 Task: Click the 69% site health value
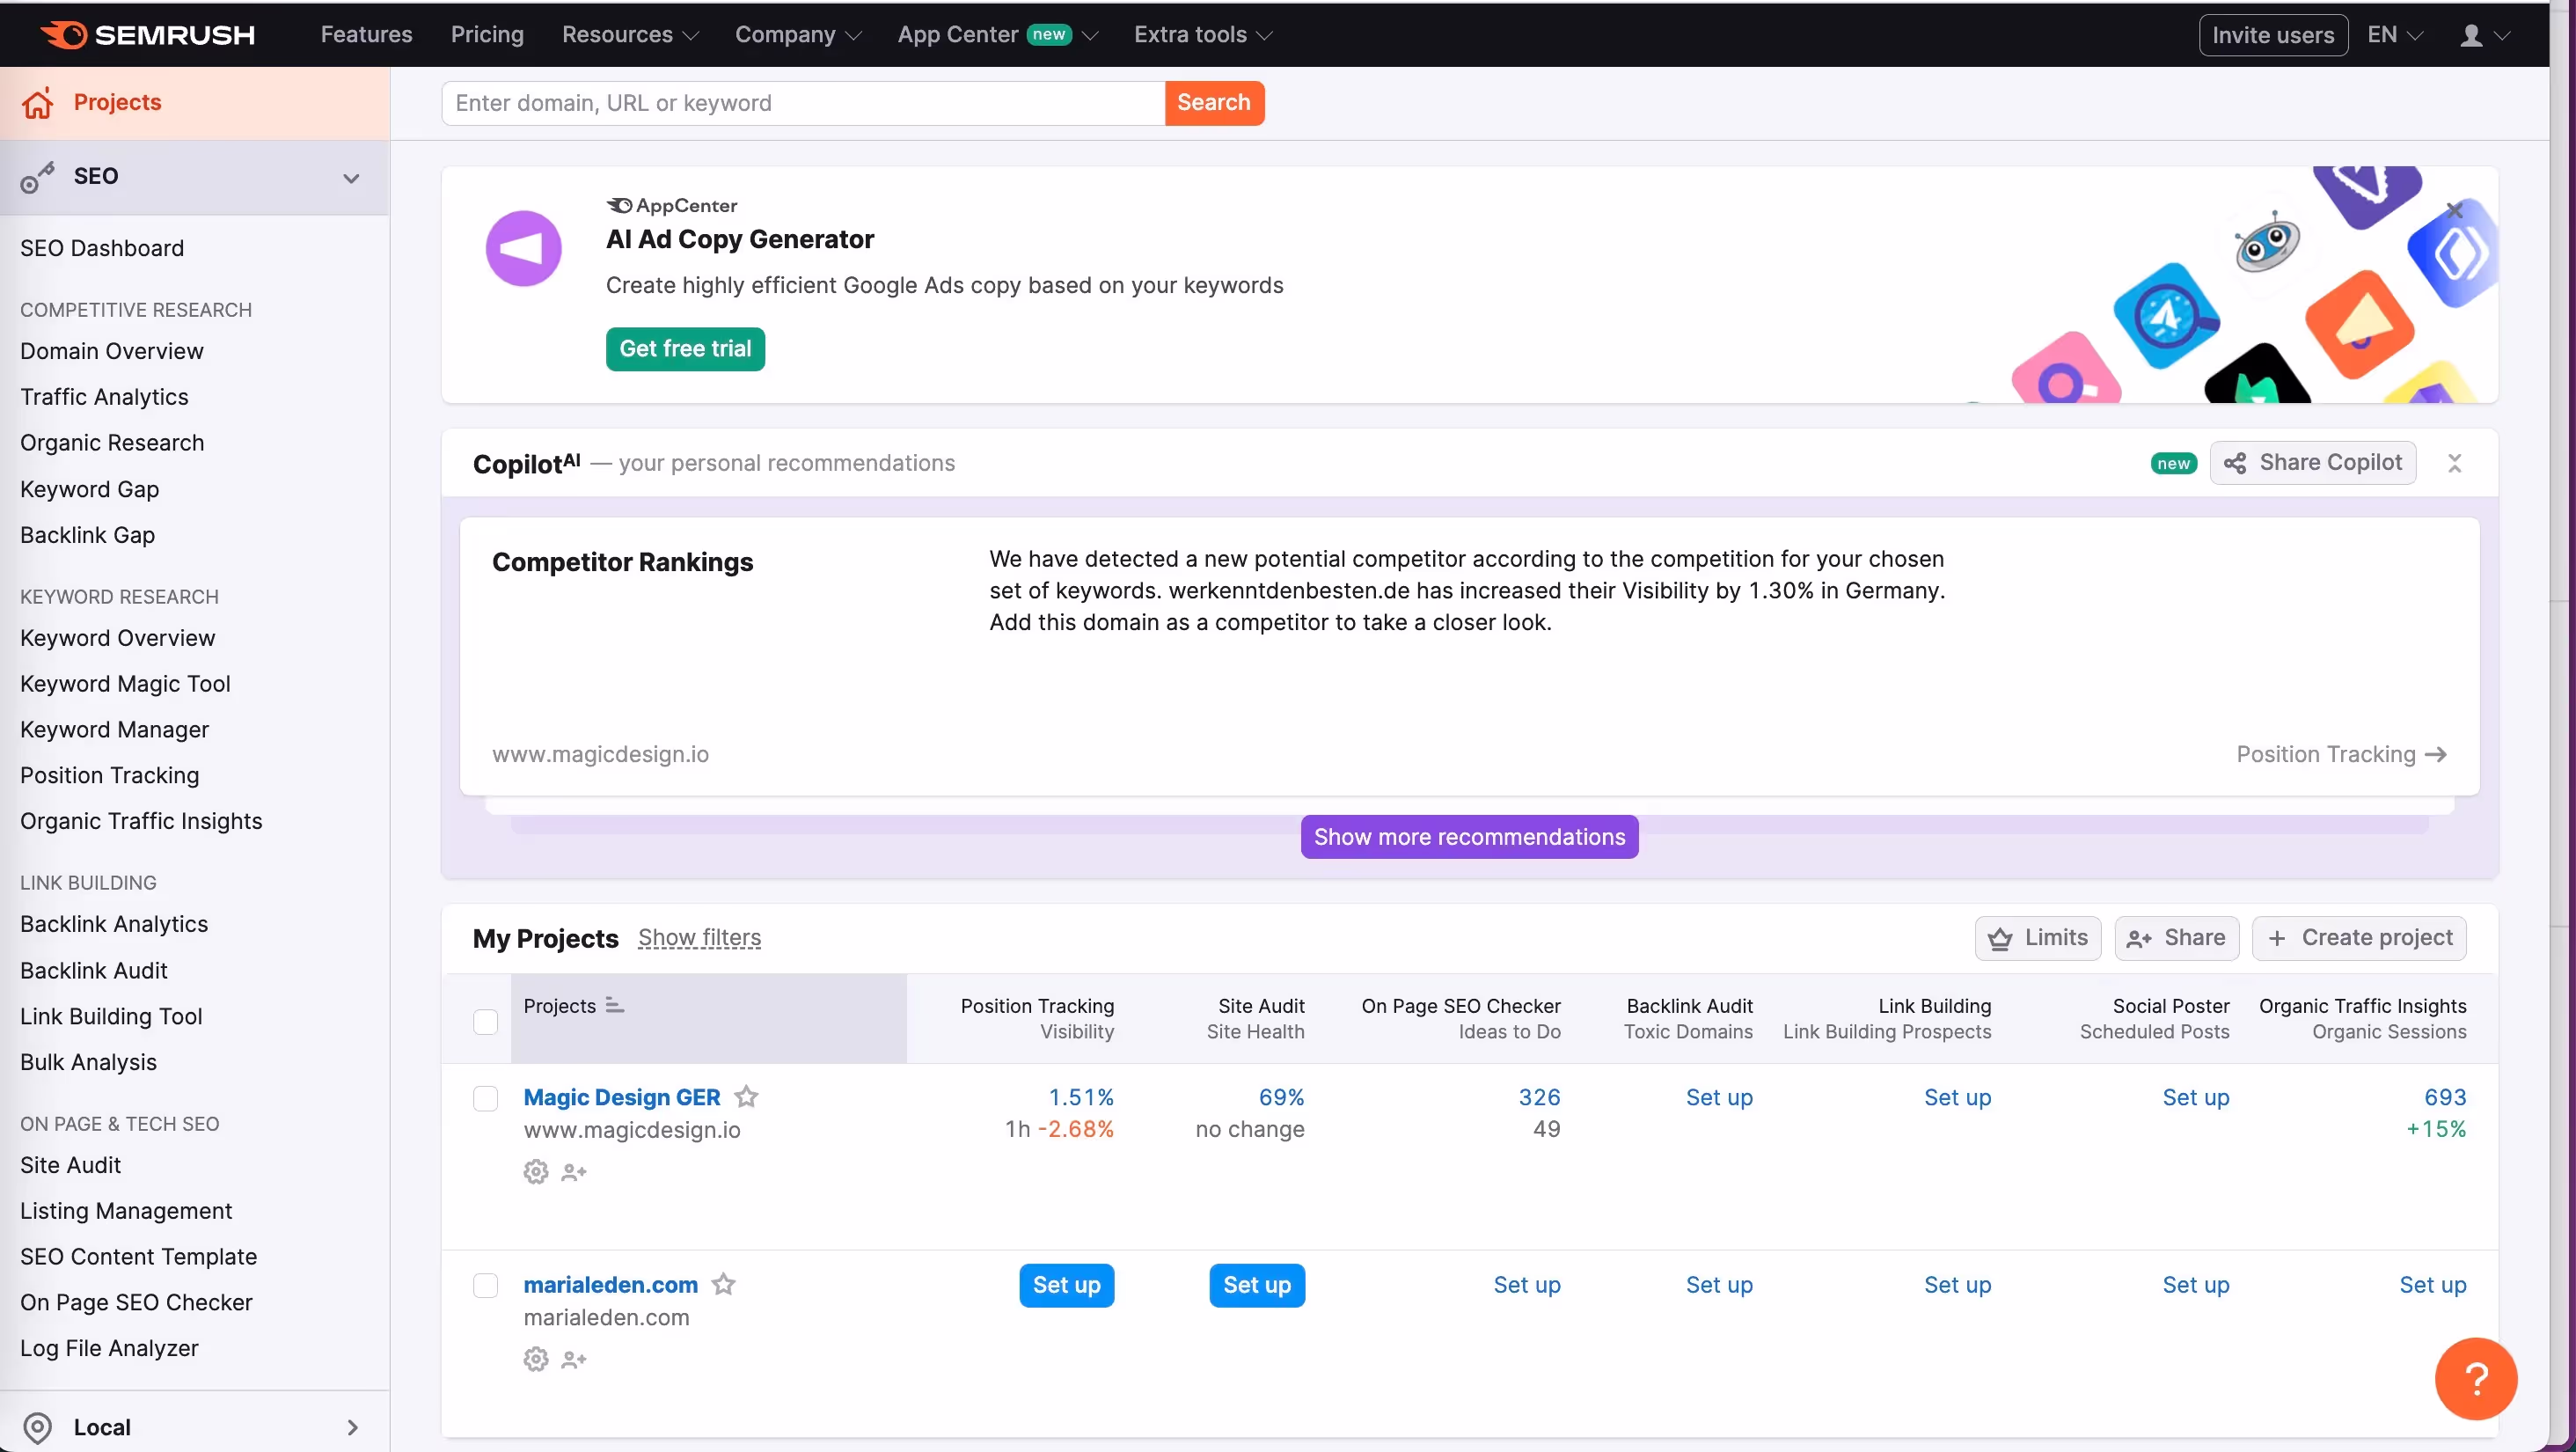click(x=1281, y=1097)
